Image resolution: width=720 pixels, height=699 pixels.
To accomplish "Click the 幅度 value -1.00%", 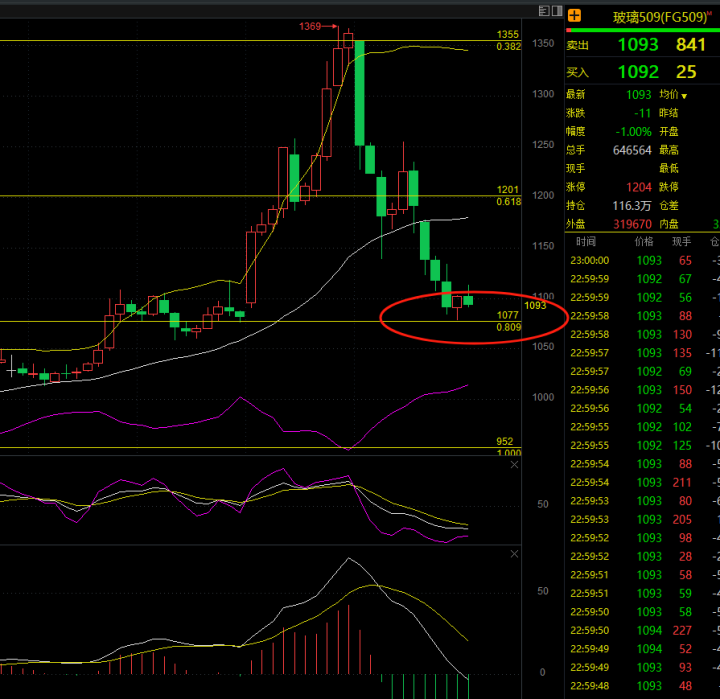I will [x=633, y=132].
